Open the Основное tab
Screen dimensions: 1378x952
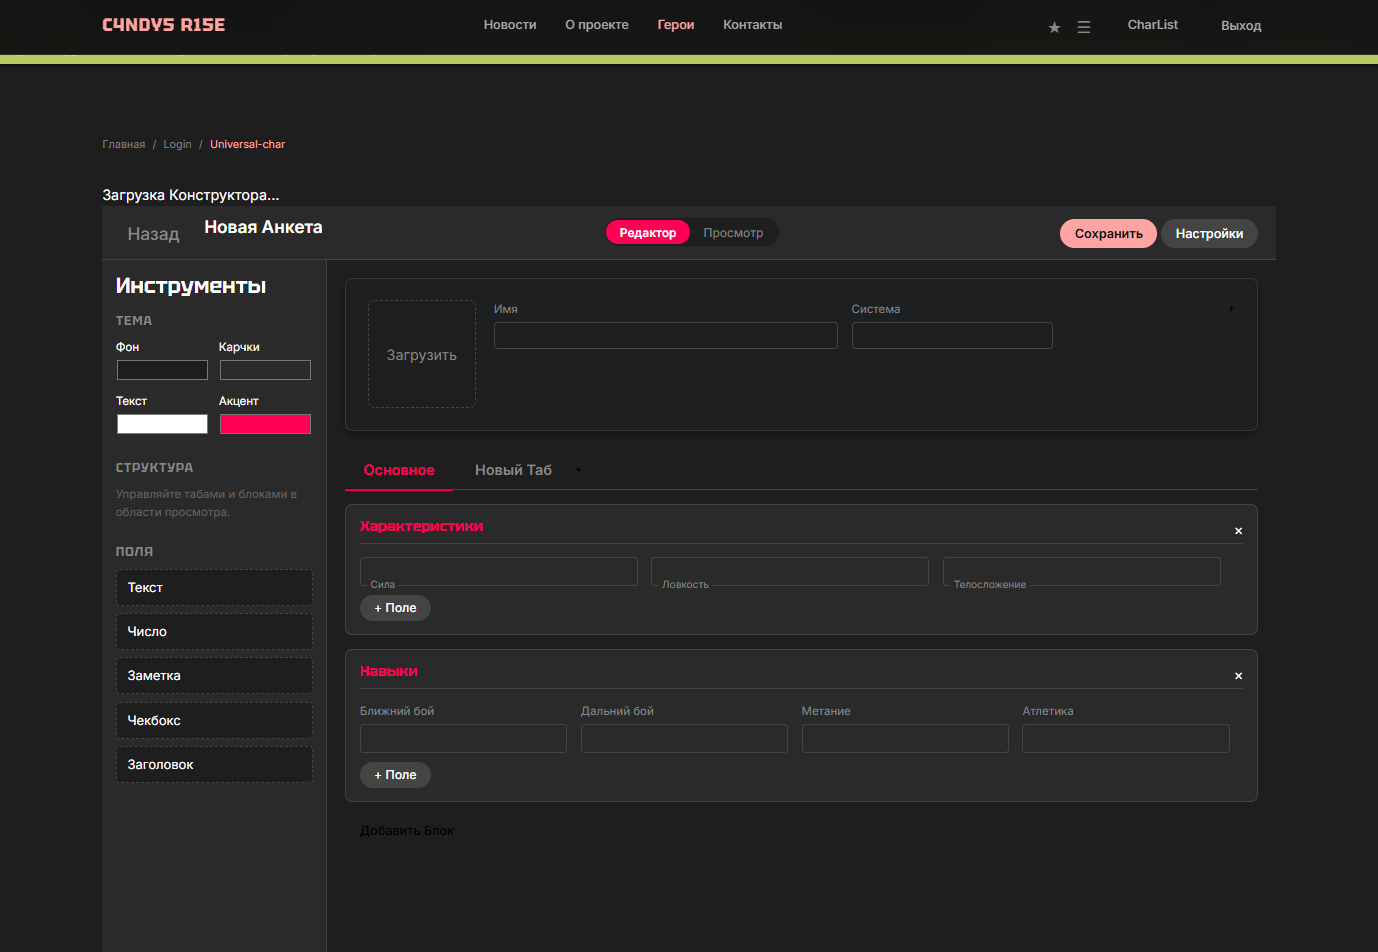(x=399, y=470)
